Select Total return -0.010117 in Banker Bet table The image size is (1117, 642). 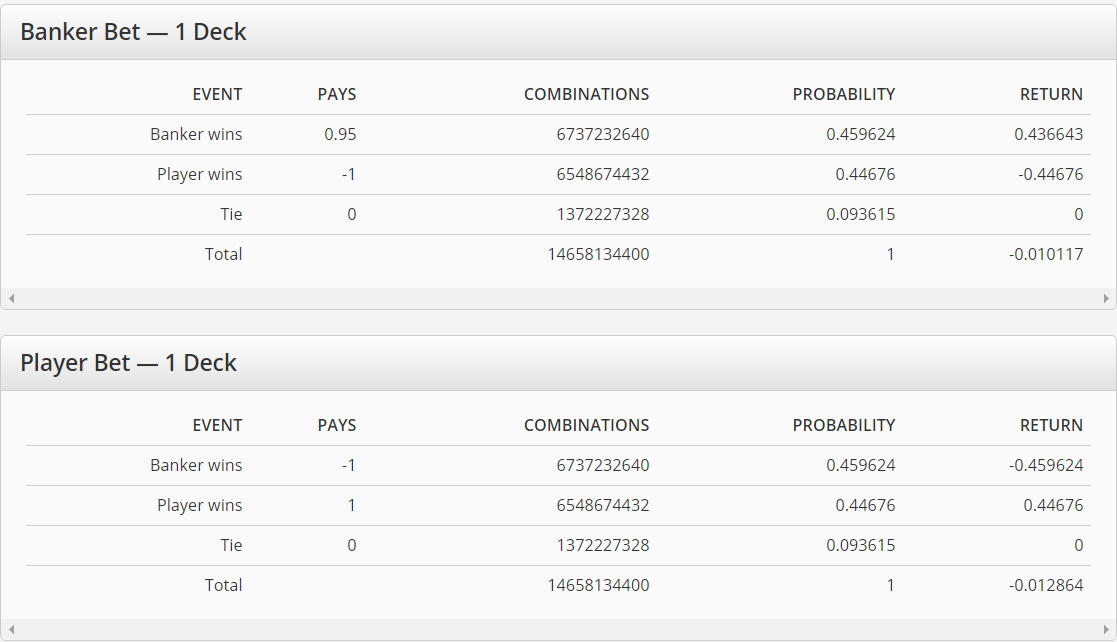[1046, 254]
